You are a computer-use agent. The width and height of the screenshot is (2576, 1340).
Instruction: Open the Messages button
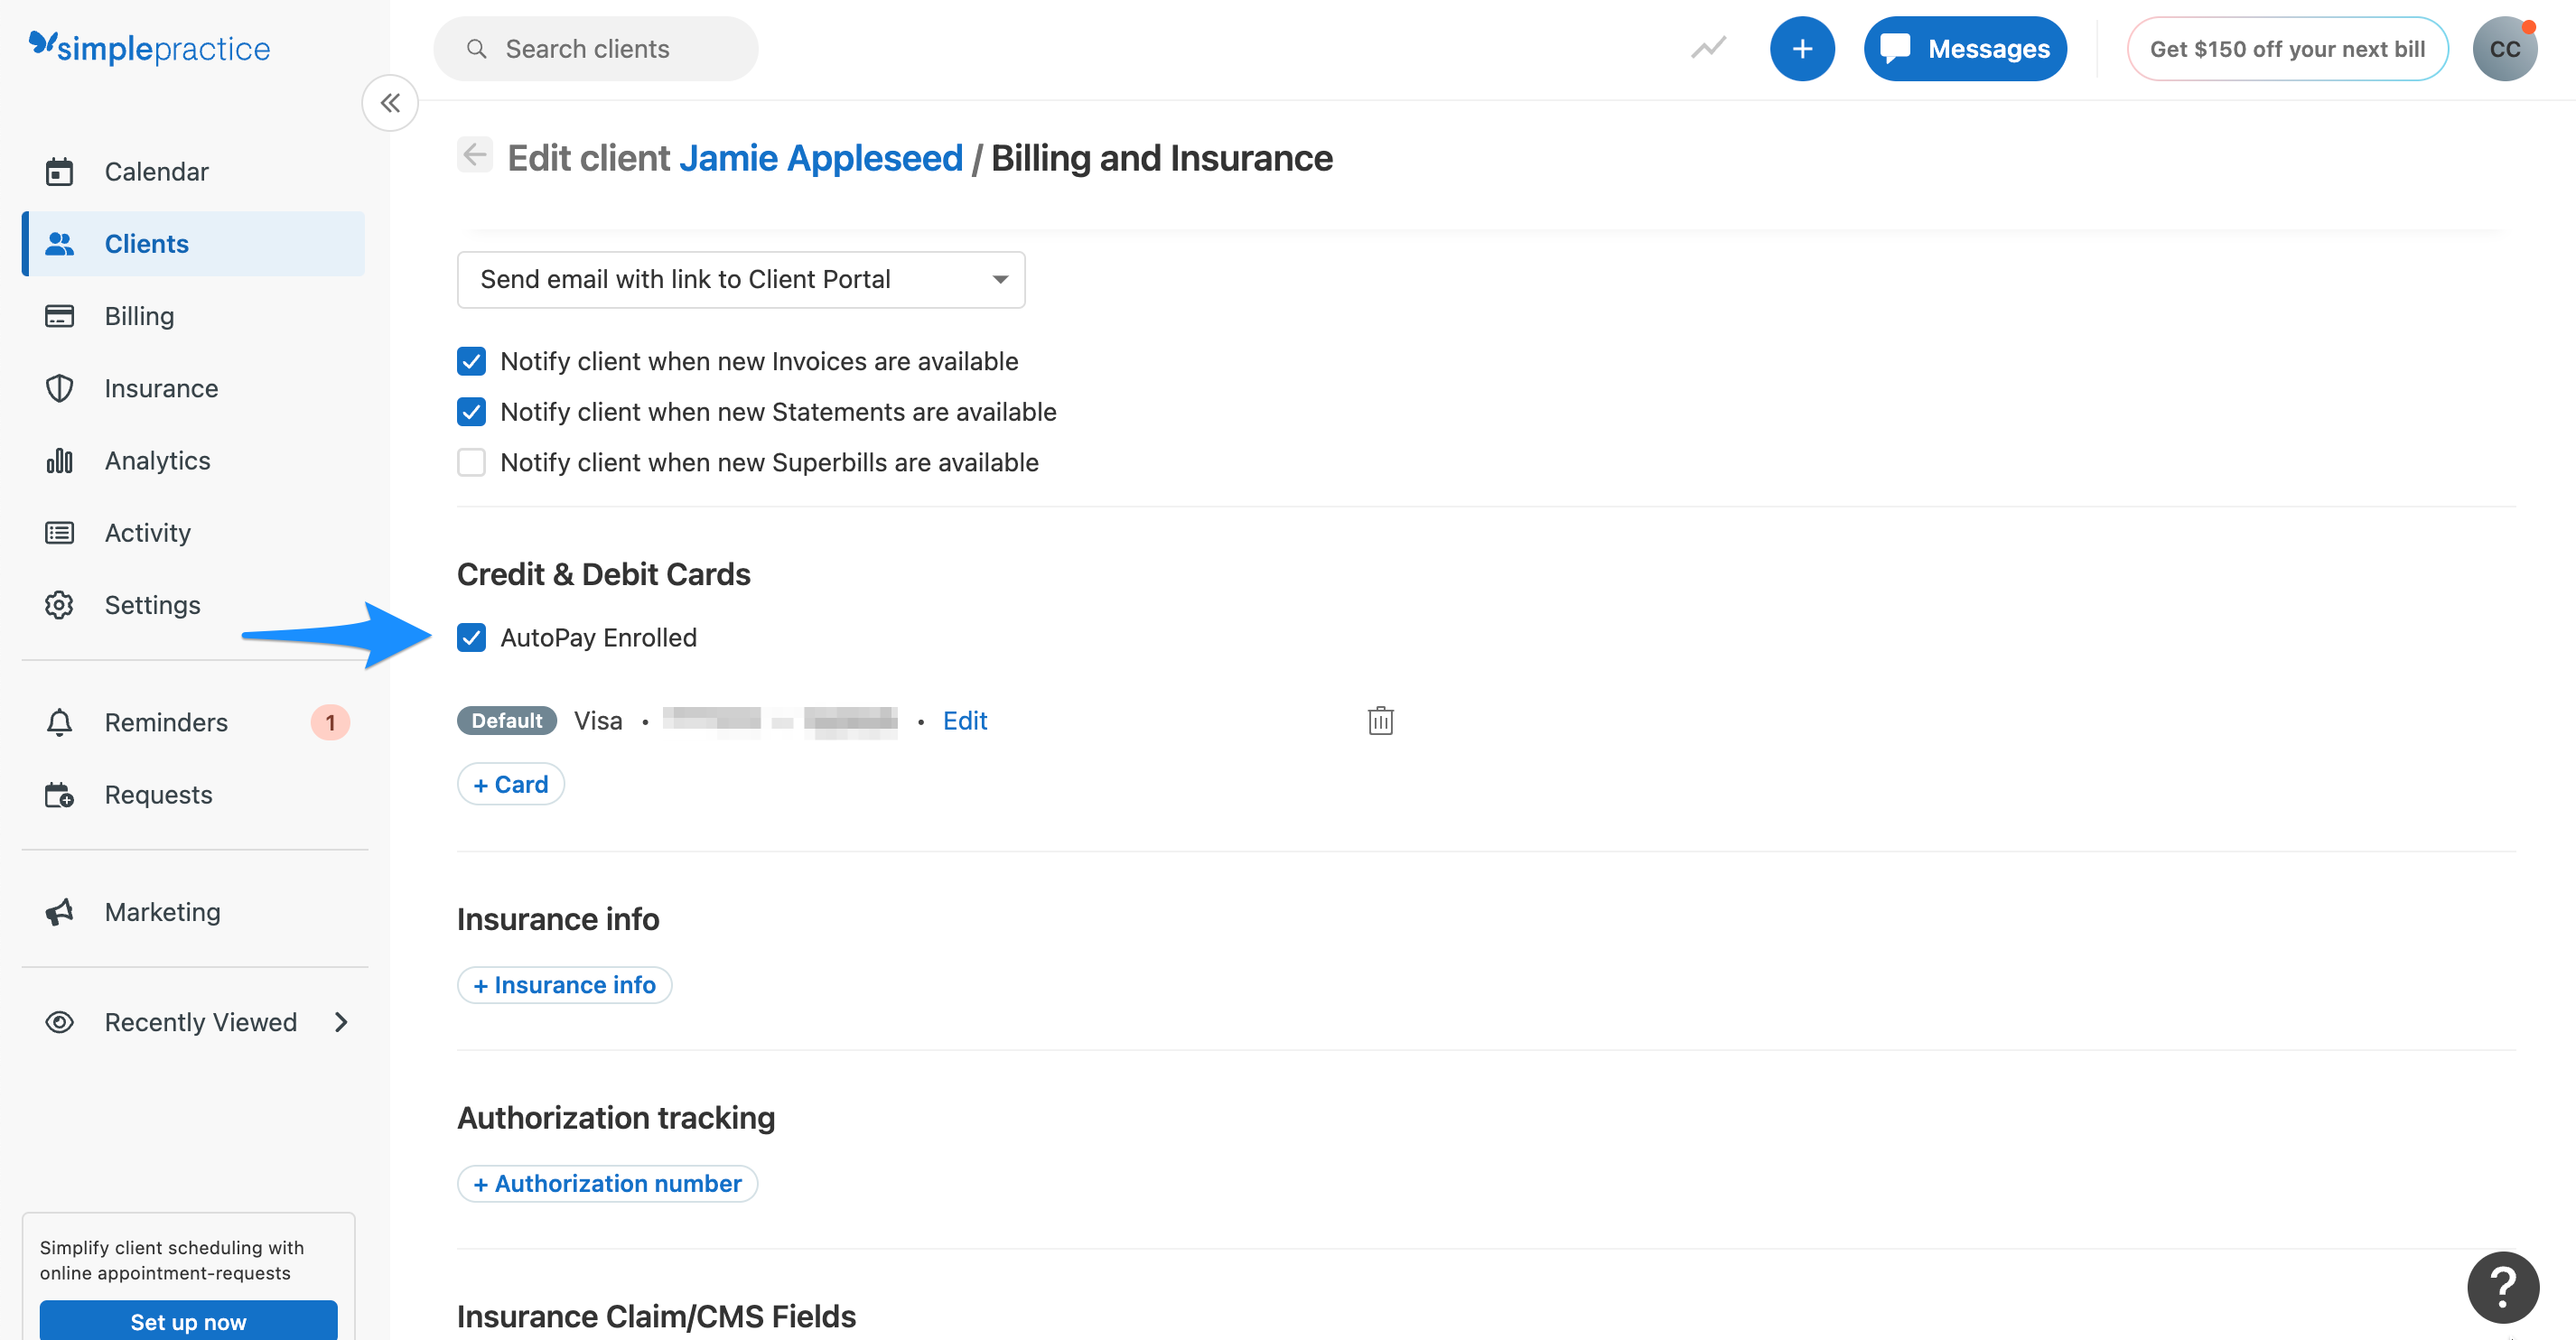[x=1964, y=48]
